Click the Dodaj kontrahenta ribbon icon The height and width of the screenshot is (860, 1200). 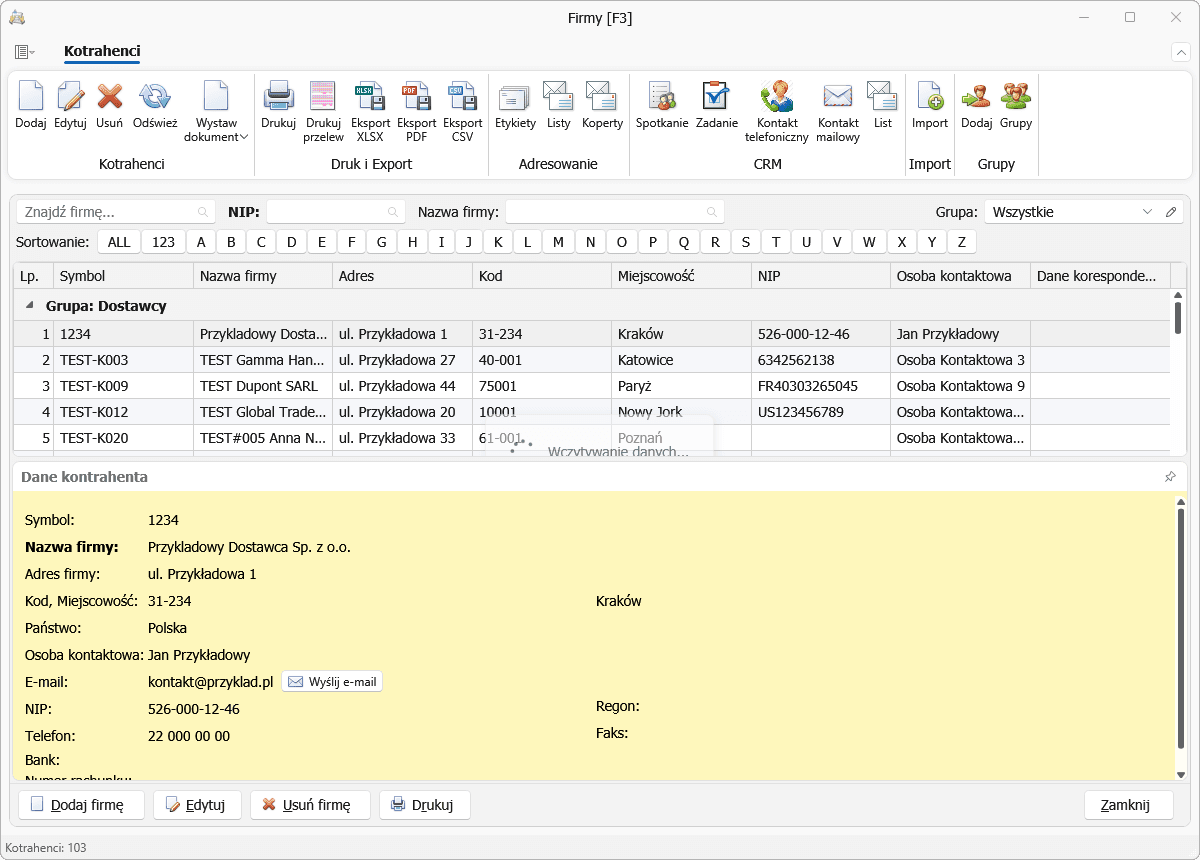[x=31, y=105]
